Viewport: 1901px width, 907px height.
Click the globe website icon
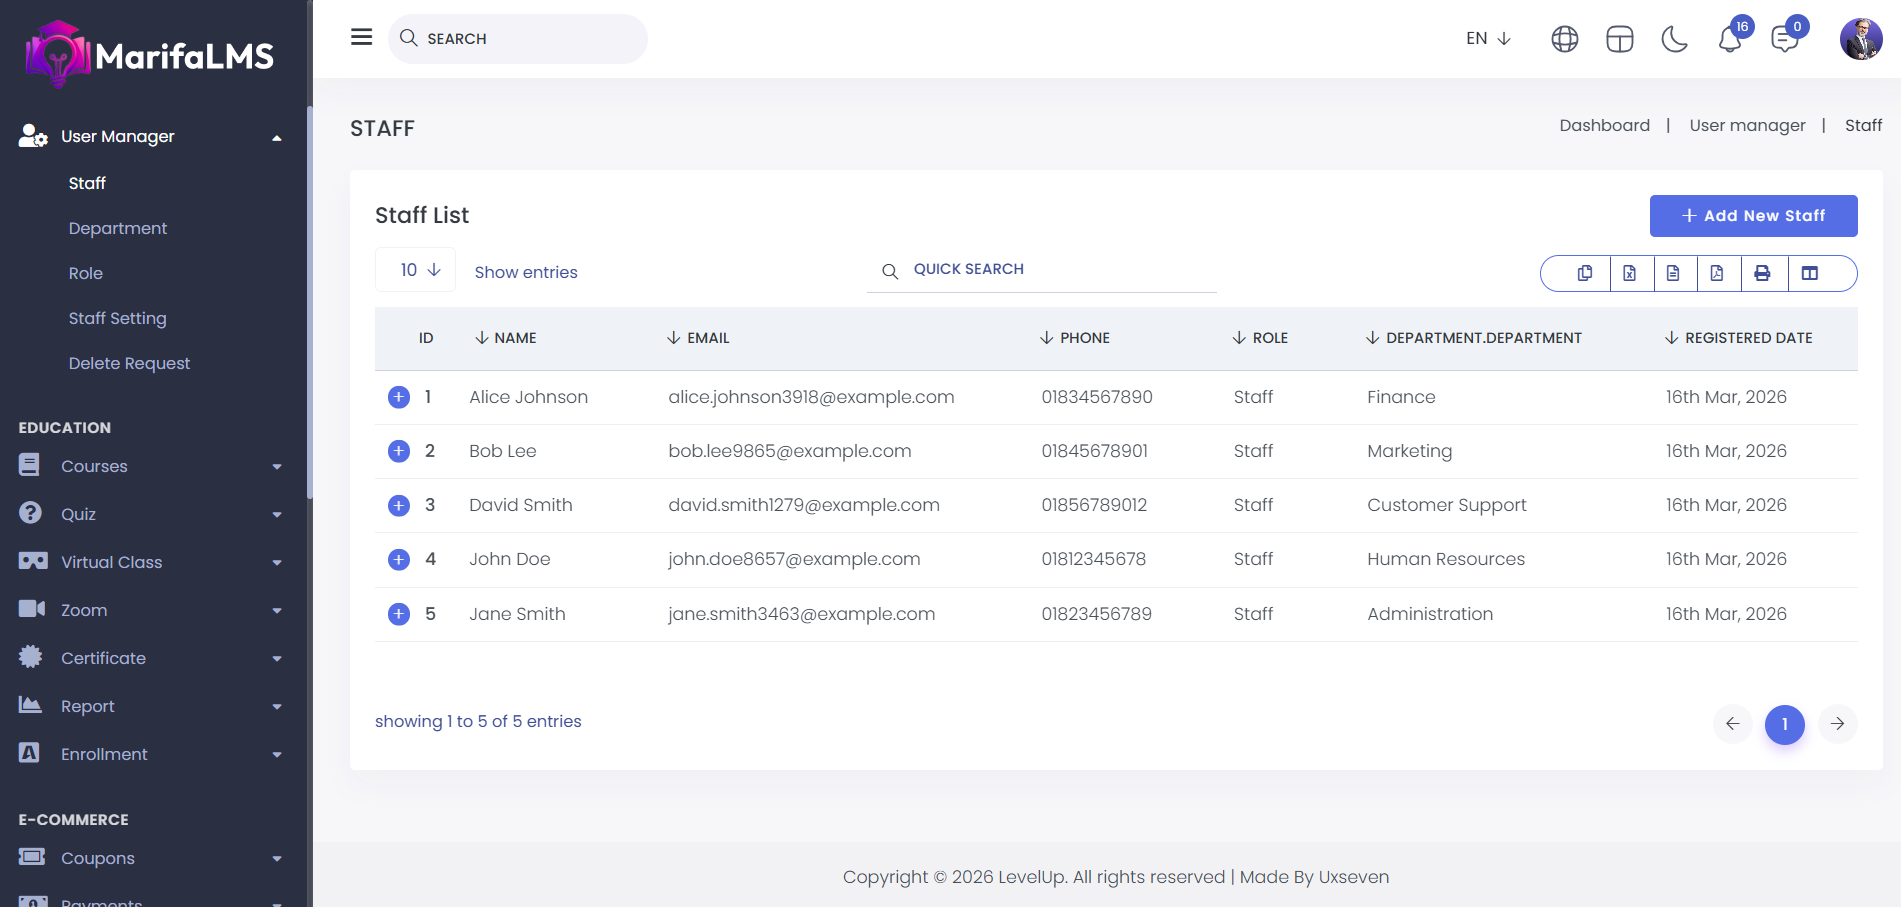1565,39
